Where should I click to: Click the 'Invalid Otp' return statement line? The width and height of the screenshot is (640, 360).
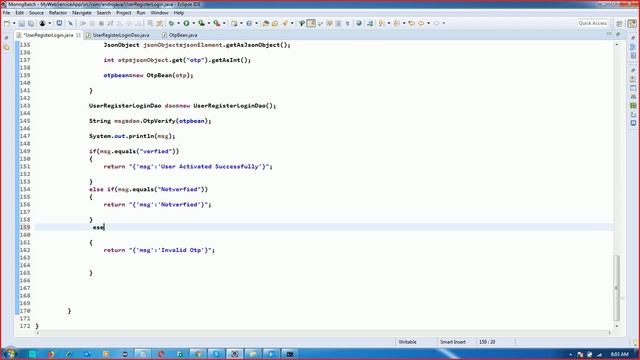[x=159, y=250]
